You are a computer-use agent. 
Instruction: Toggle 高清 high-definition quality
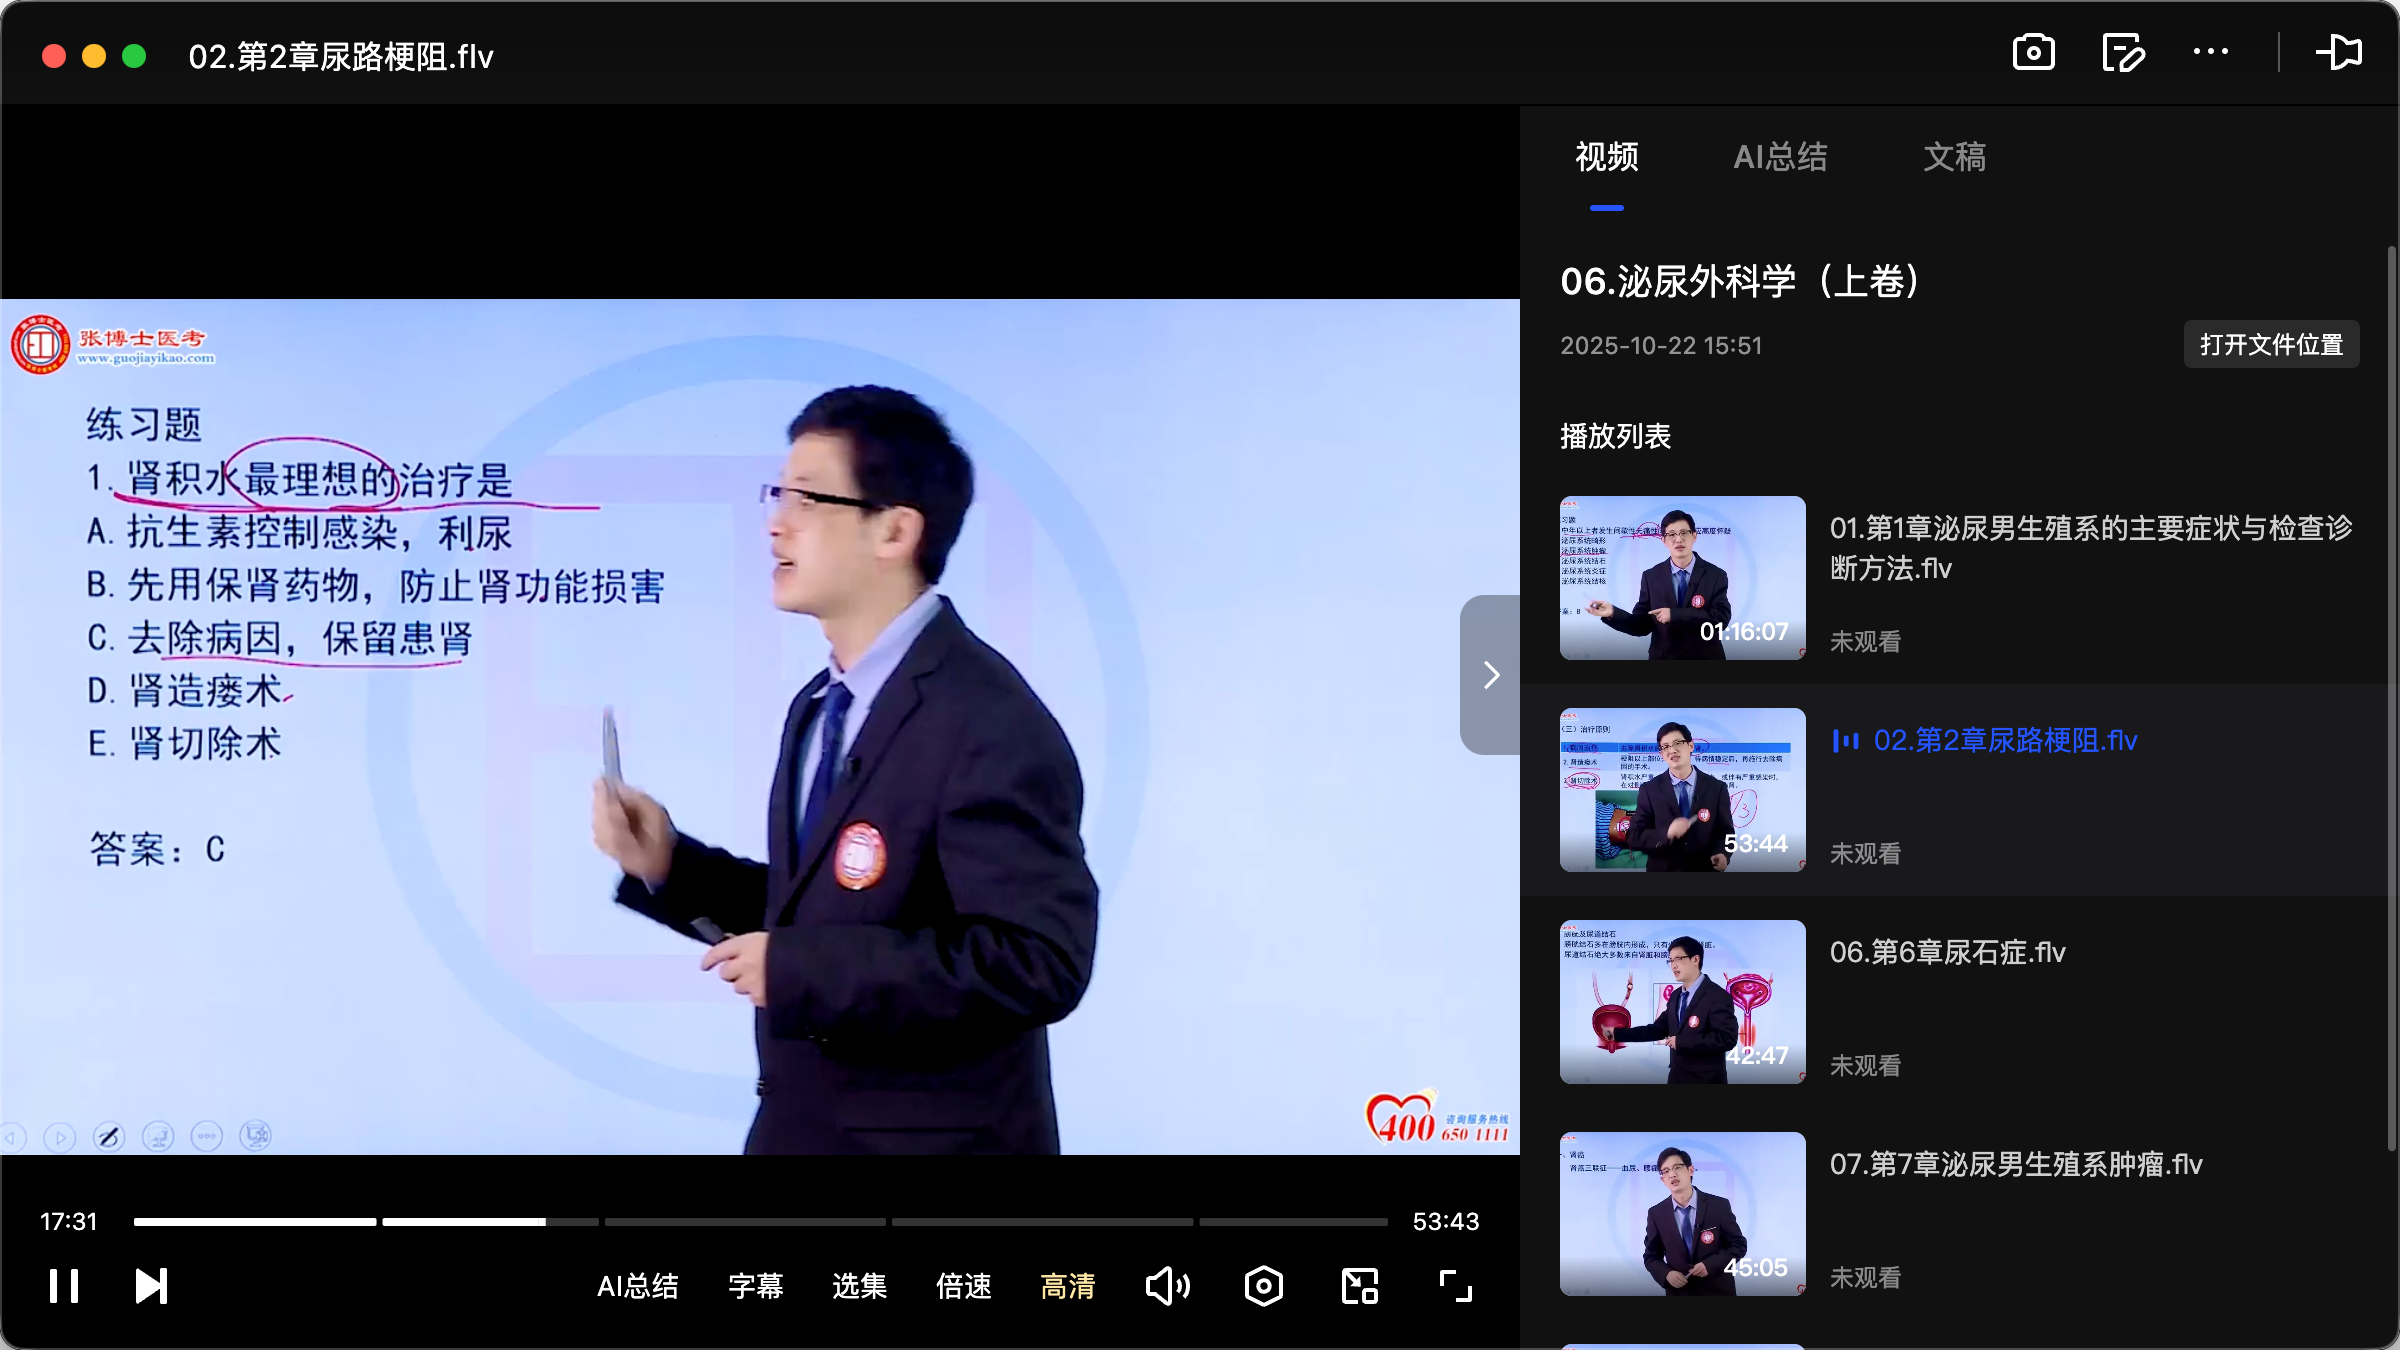(1068, 1287)
